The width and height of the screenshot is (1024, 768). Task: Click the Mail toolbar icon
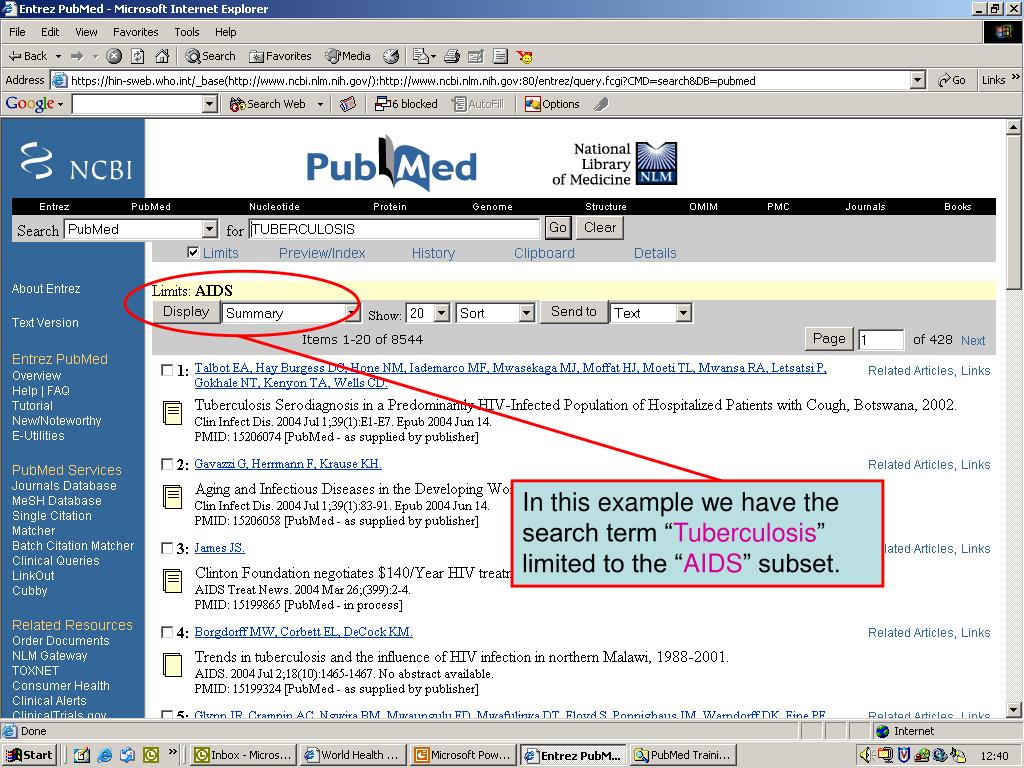click(424, 56)
